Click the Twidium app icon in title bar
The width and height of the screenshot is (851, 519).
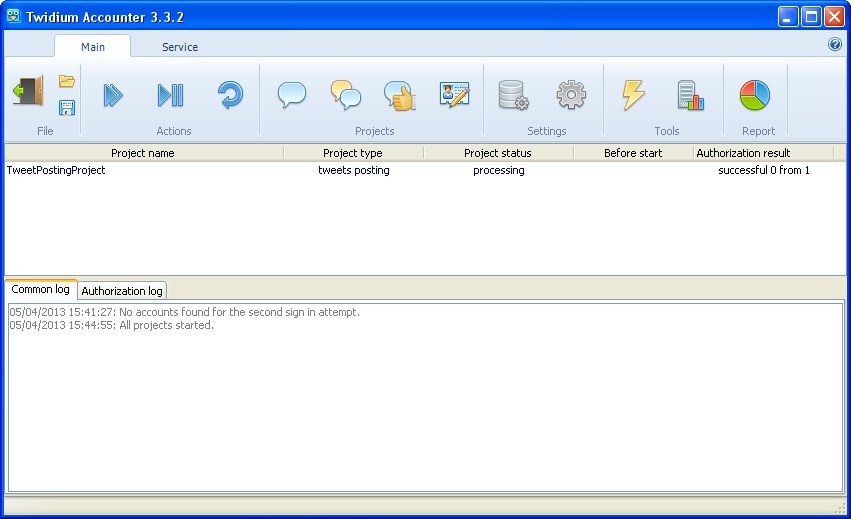point(13,16)
